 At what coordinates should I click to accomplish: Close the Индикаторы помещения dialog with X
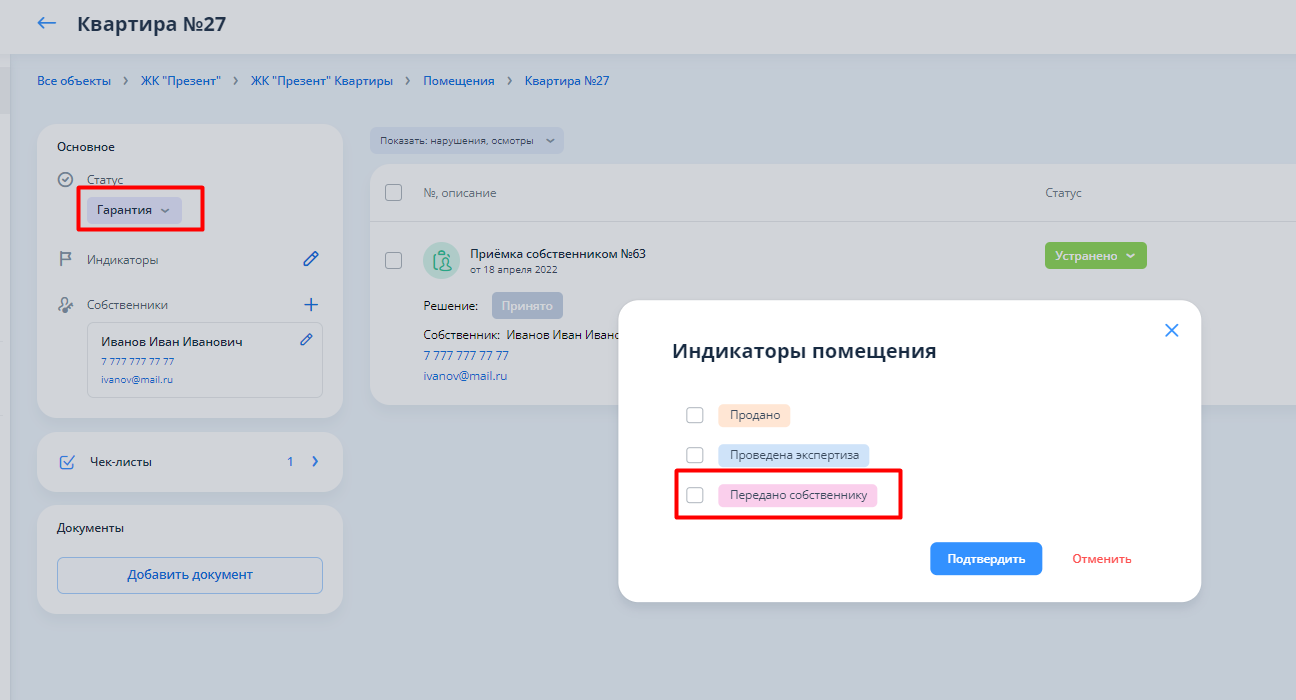1172,330
